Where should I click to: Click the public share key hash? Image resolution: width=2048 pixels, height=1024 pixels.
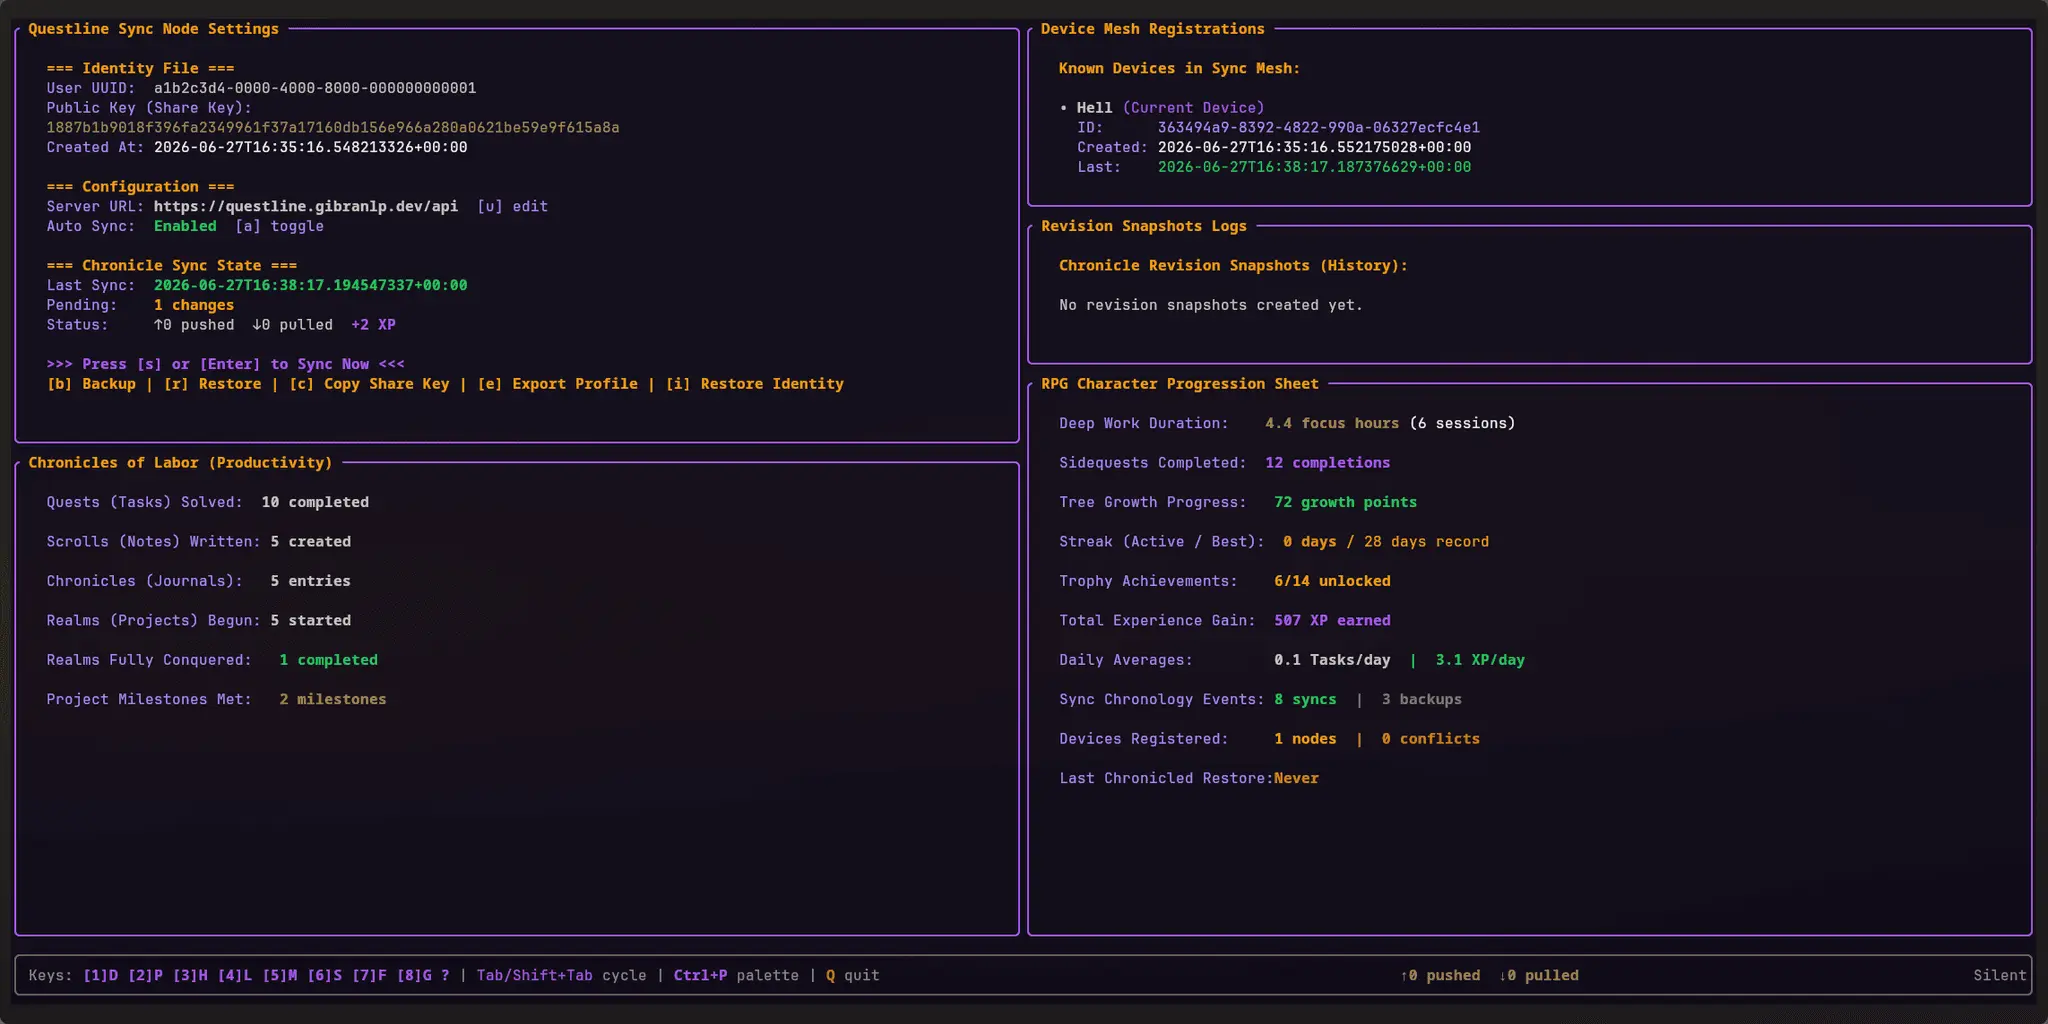click(x=333, y=127)
